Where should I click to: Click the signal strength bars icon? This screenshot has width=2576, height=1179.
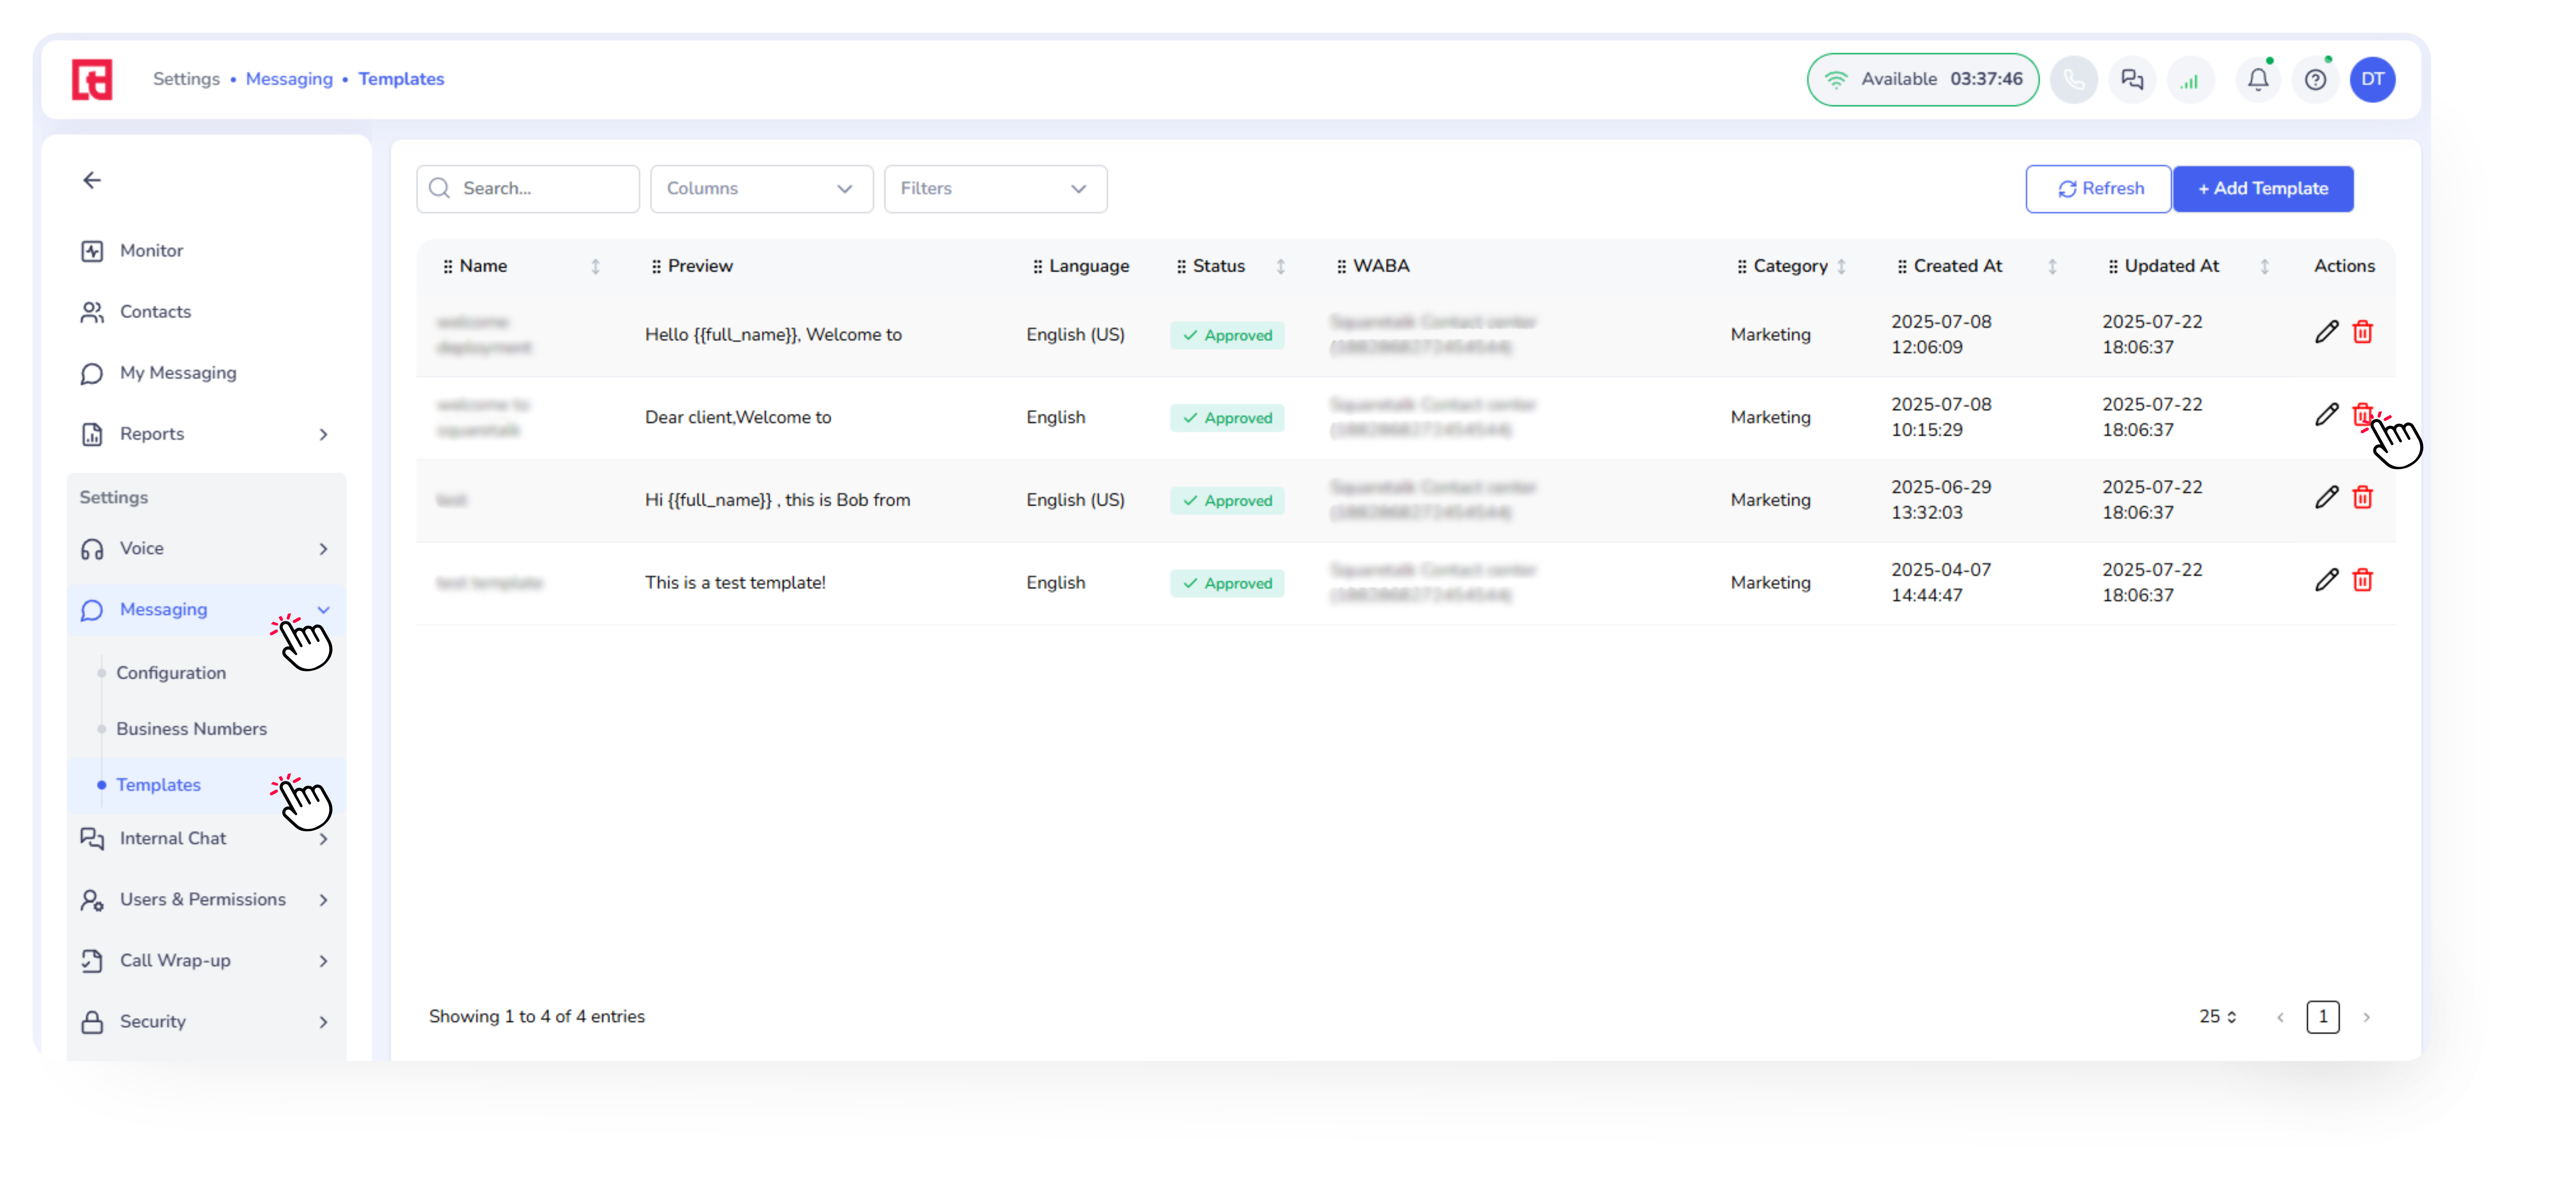(2190, 79)
